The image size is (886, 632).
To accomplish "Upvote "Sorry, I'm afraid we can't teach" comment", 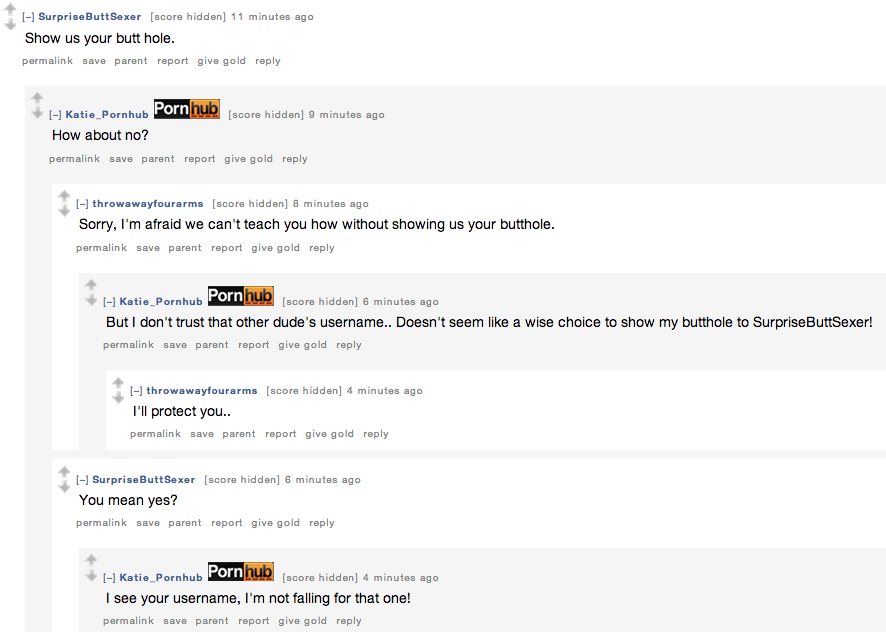I will click(64, 196).
